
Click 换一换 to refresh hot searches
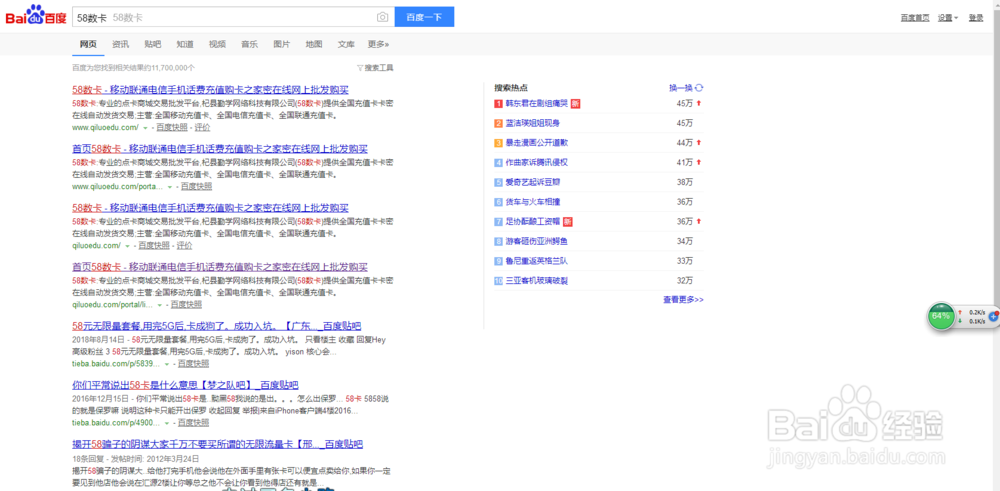tap(680, 88)
